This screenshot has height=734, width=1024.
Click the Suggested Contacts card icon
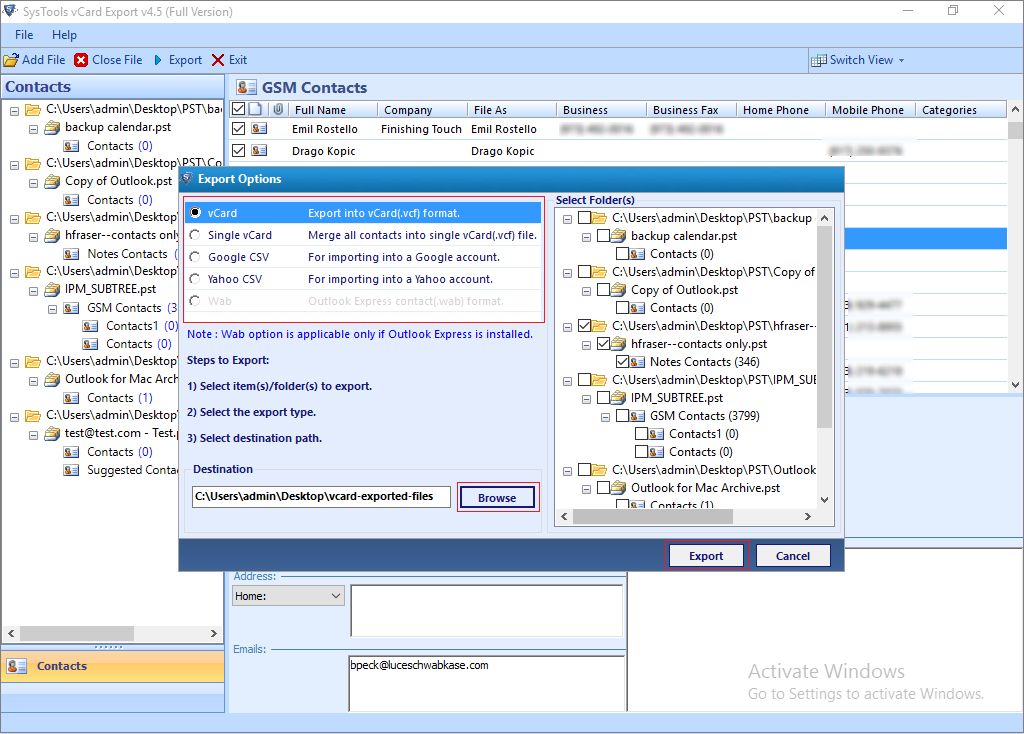click(x=71, y=470)
